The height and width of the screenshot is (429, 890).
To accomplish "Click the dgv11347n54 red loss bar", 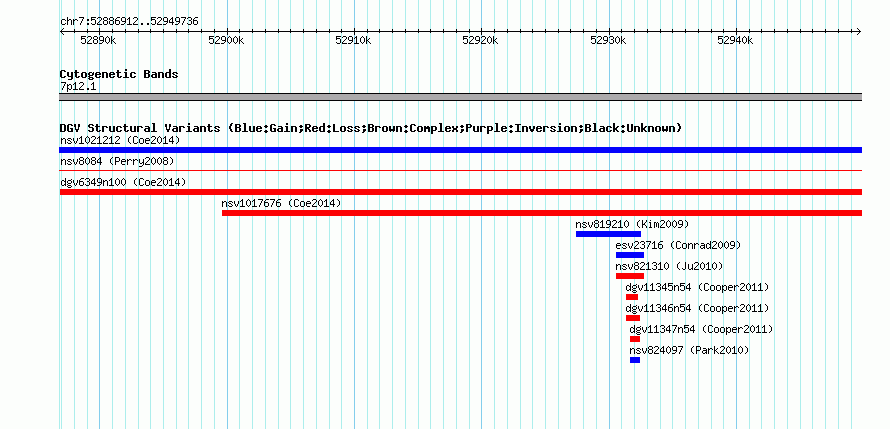I will 635,339.
